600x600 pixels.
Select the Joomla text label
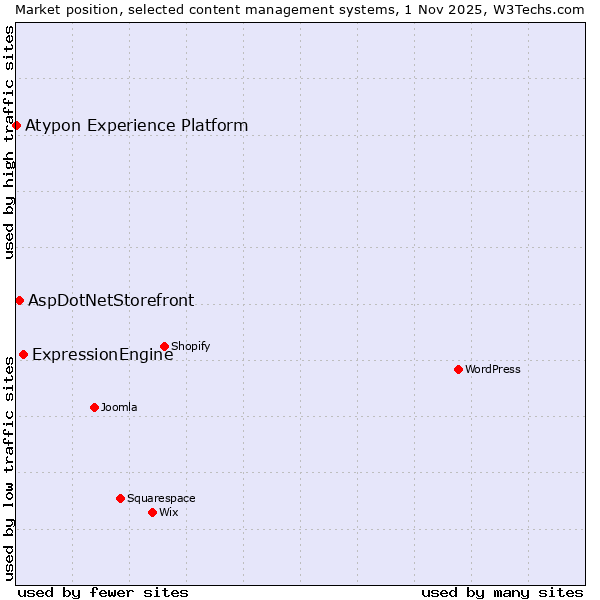119,407
